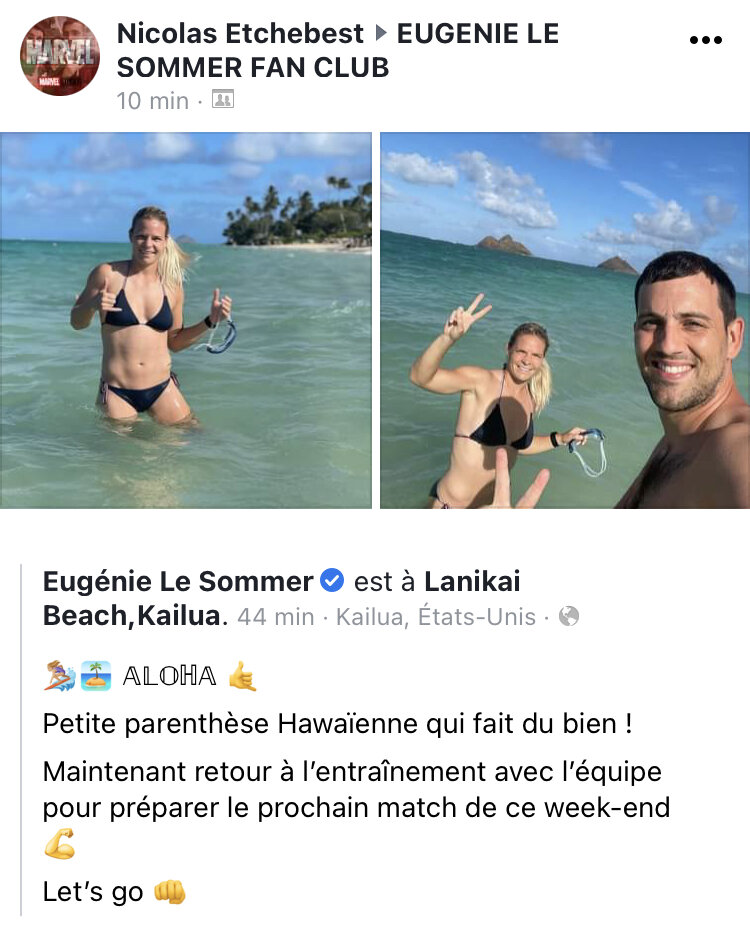The height and width of the screenshot is (929, 750).
Task: Open the EUGENIE LE SOMMER FAN CLUB group
Action: pos(338,50)
